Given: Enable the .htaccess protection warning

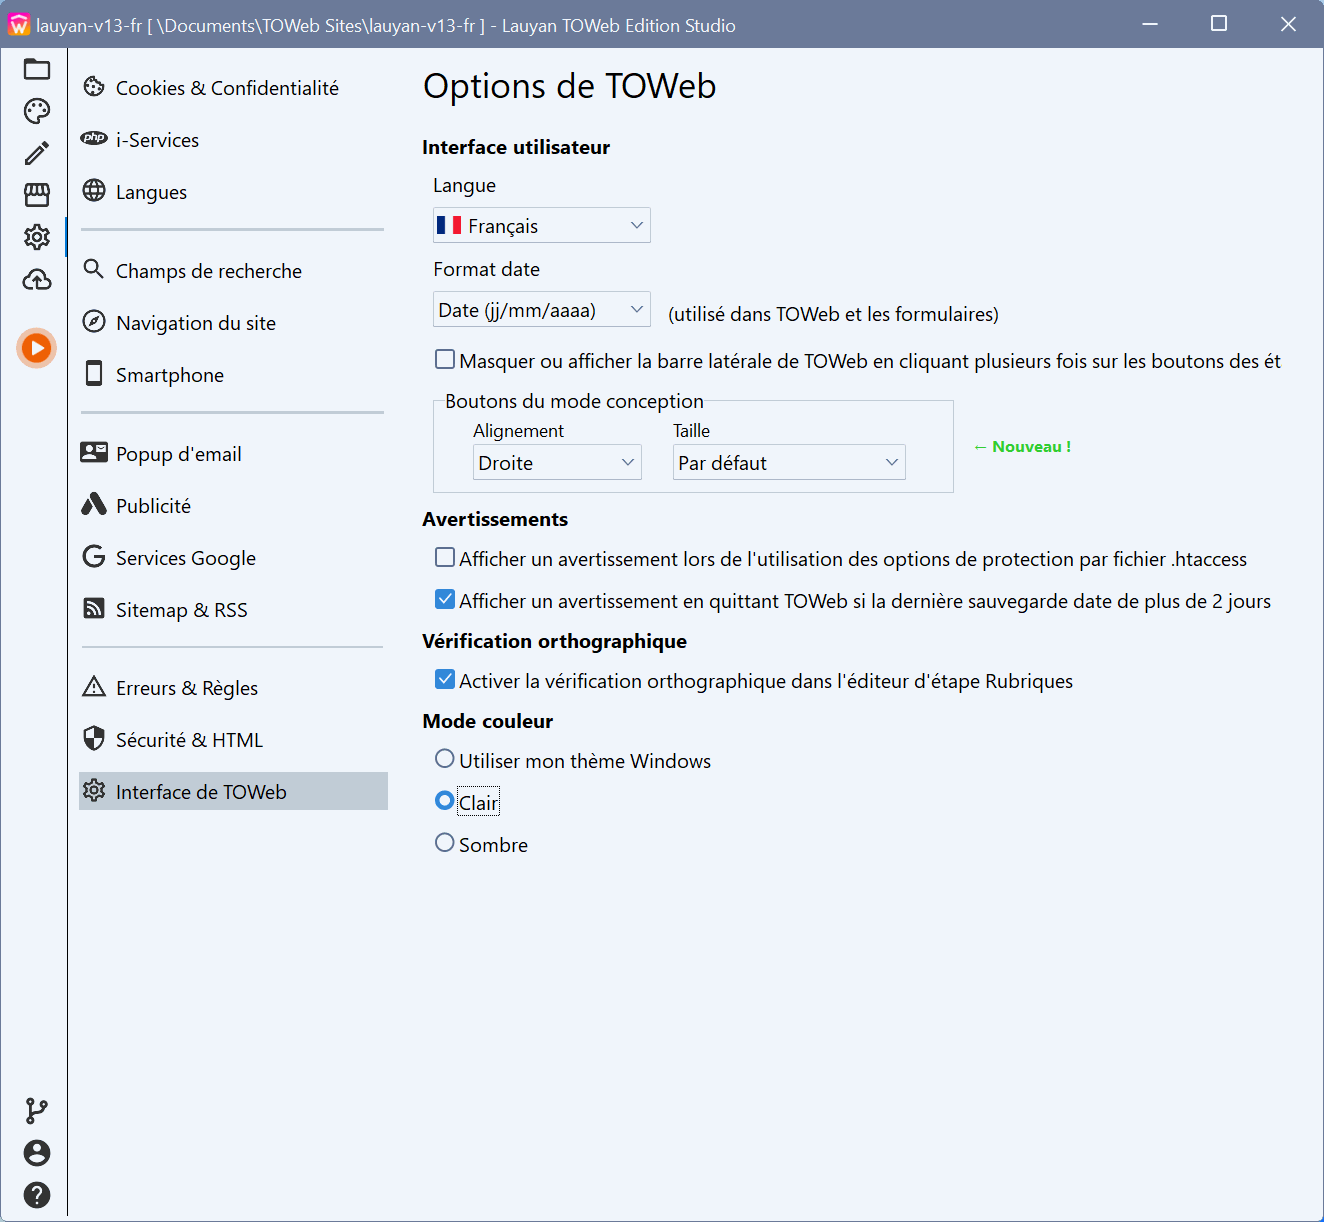Looking at the screenshot, I should click(x=444, y=557).
